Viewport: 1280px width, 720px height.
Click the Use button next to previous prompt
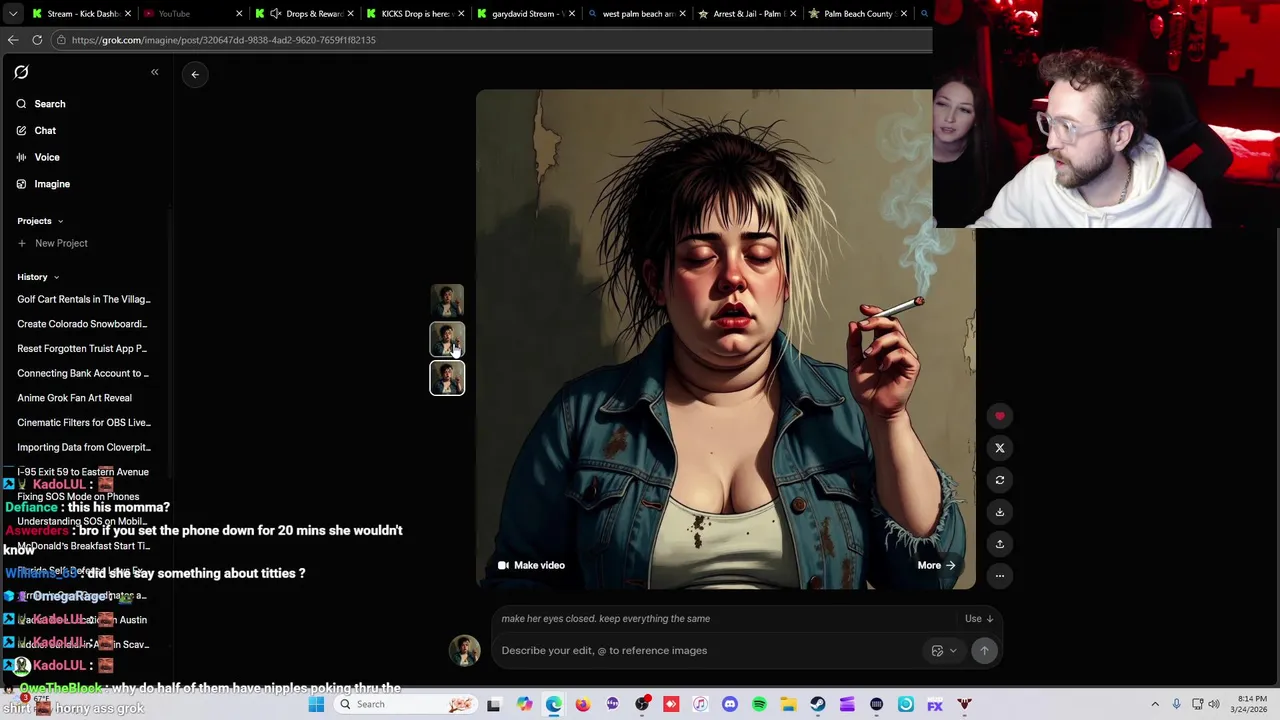pos(979,619)
